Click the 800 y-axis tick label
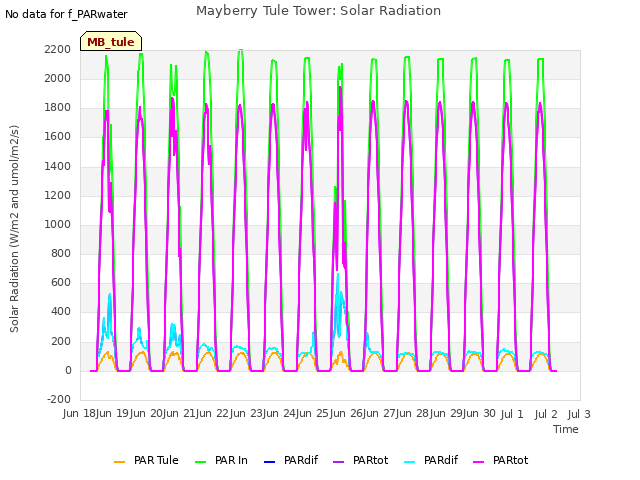640x480 pixels. [x=61, y=253]
